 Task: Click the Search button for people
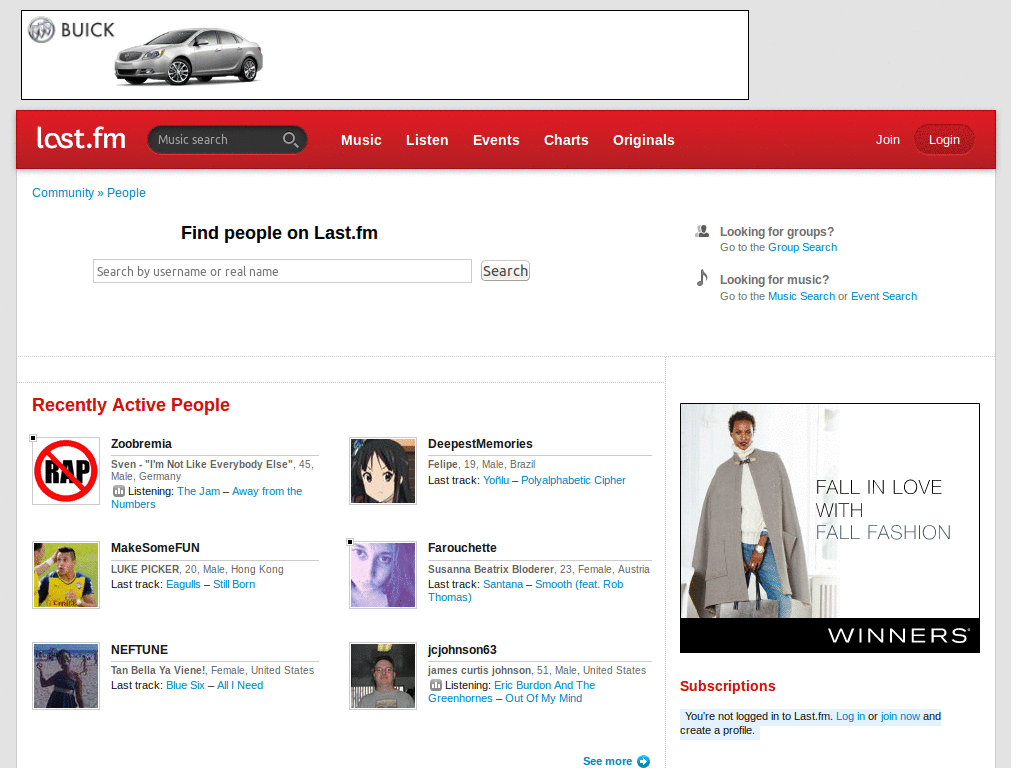pyautogui.click(x=505, y=270)
